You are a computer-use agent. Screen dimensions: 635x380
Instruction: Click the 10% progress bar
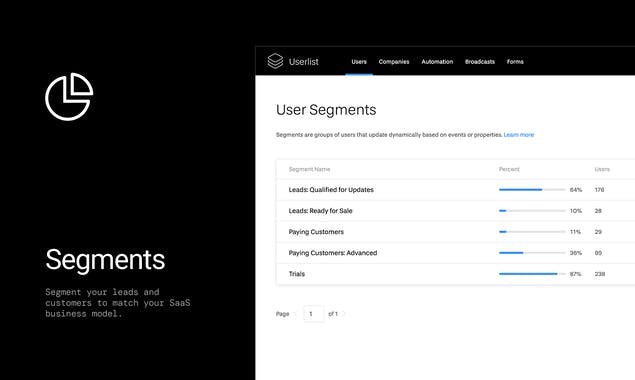(x=532, y=211)
